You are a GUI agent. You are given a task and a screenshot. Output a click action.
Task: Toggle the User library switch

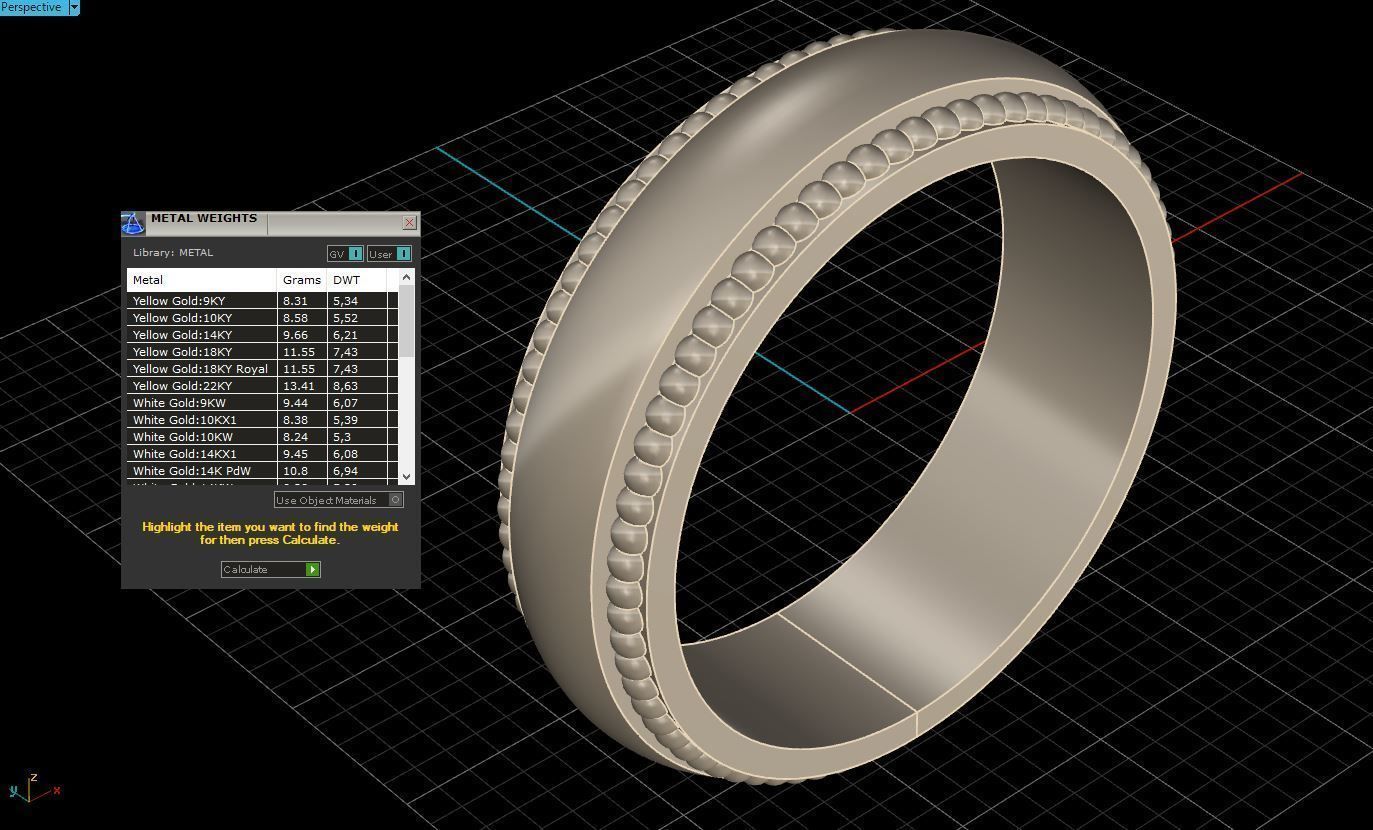coord(390,254)
